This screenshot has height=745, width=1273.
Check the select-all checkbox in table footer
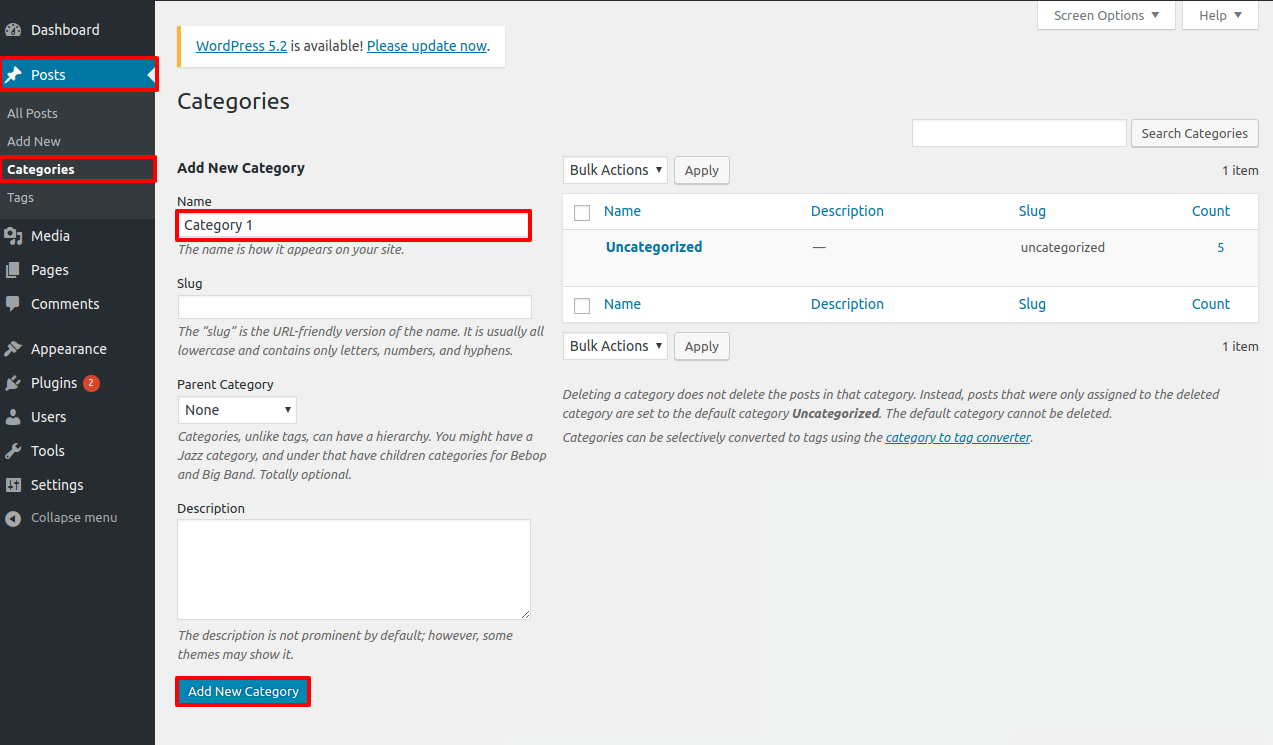[582, 305]
